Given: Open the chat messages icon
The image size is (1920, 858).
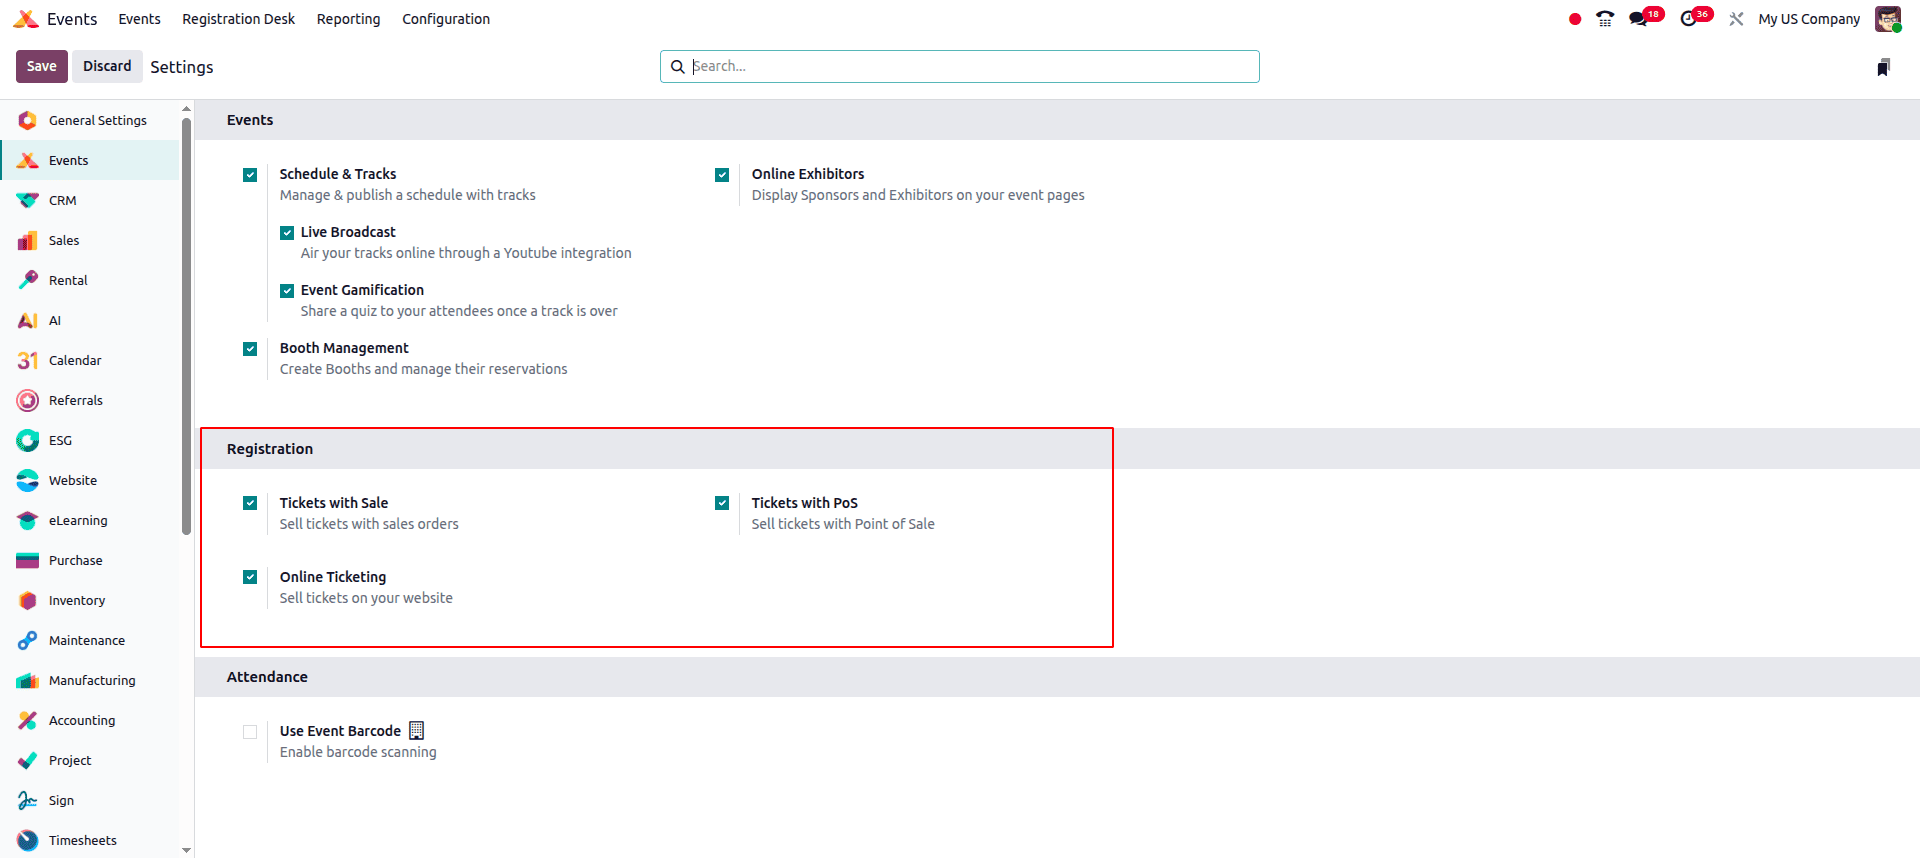Looking at the screenshot, I should [x=1638, y=19].
